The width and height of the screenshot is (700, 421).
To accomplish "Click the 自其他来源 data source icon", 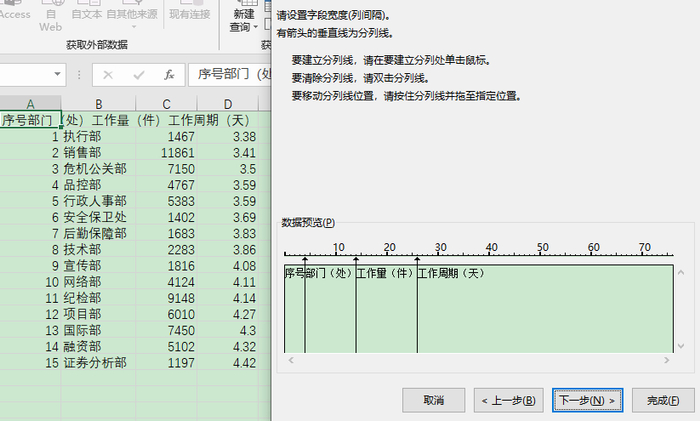I will click(132, 13).
